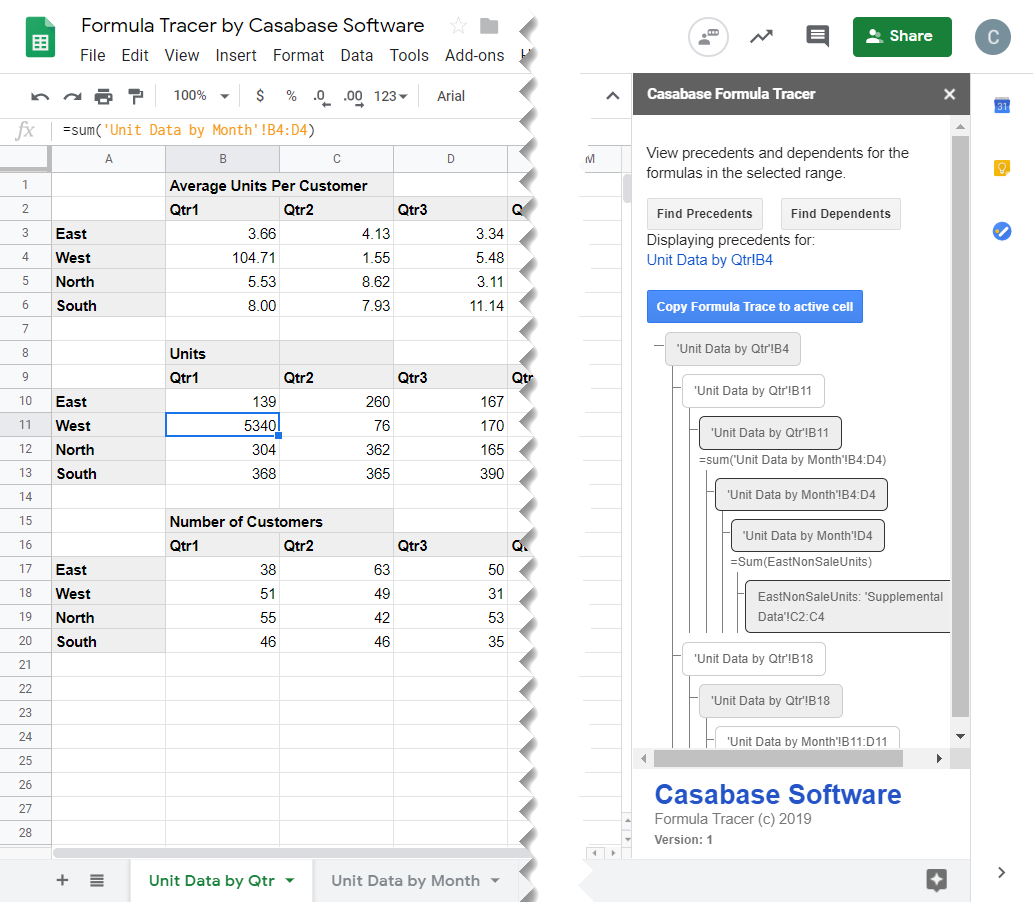
Task: Follow the Unit Data by Qtr!B4 link
Action: [x=709, y=260]
